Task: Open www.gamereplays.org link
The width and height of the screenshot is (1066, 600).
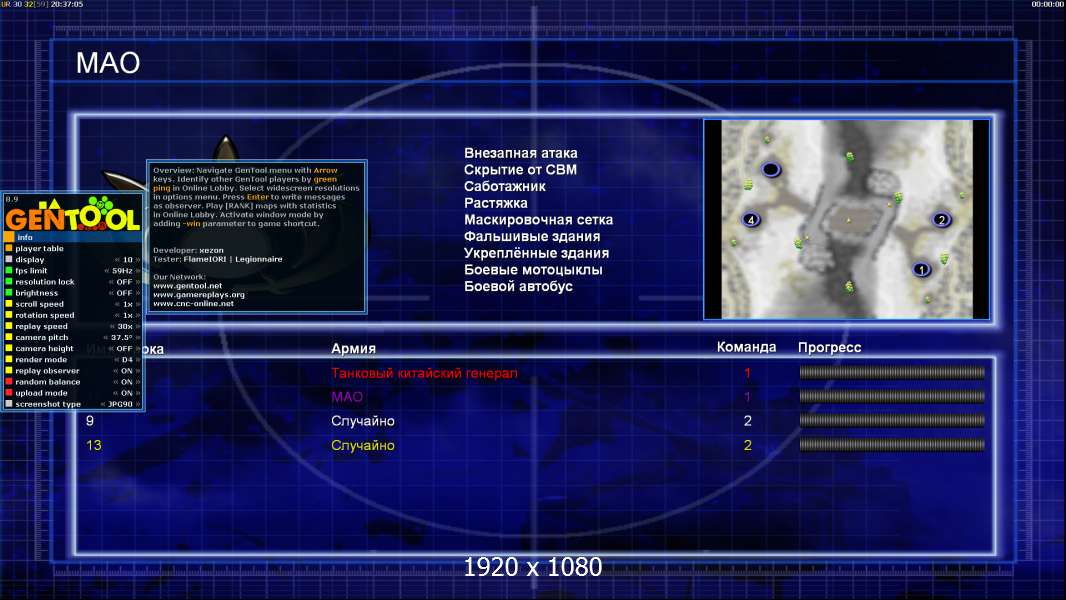Action: (x=199, y=295)
